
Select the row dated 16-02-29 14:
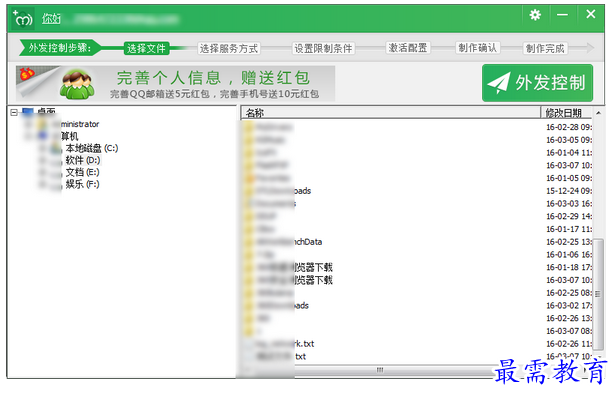coord(416,216)
